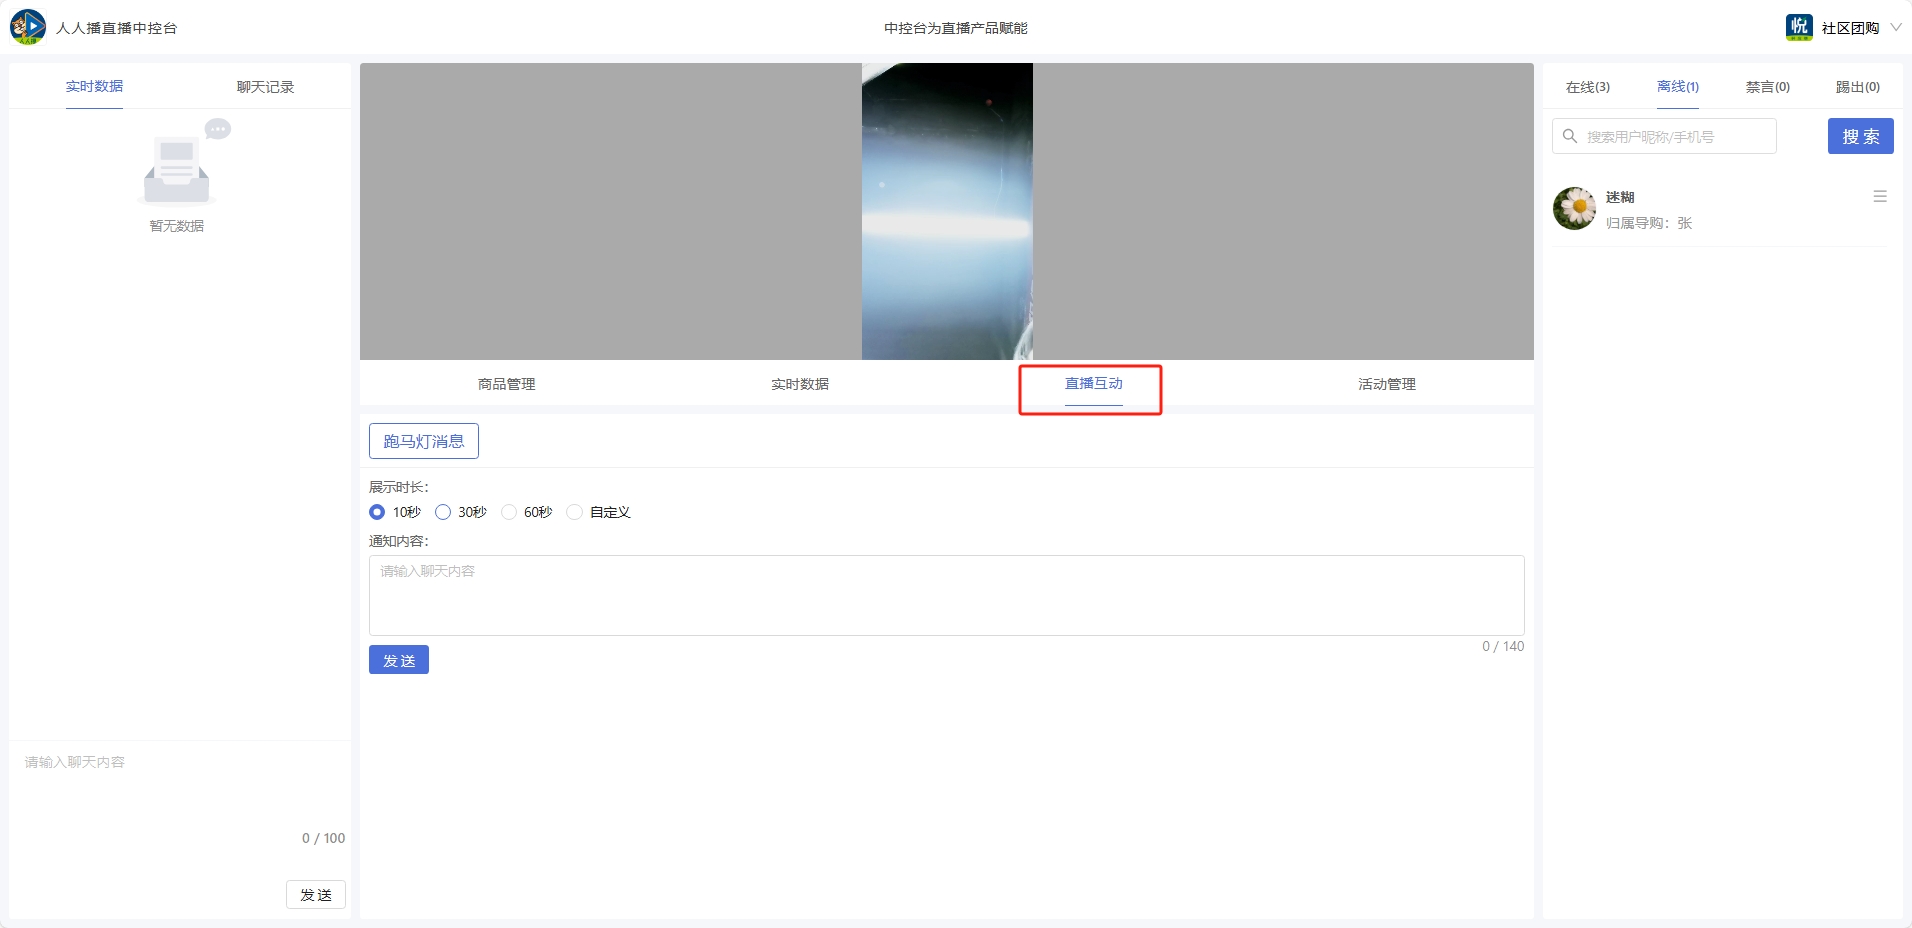Focus the 搜索用户昵称/手机号 search field
Image resolution: width=1912 pixels, height=928 pixels.
tap(1664, 136)
